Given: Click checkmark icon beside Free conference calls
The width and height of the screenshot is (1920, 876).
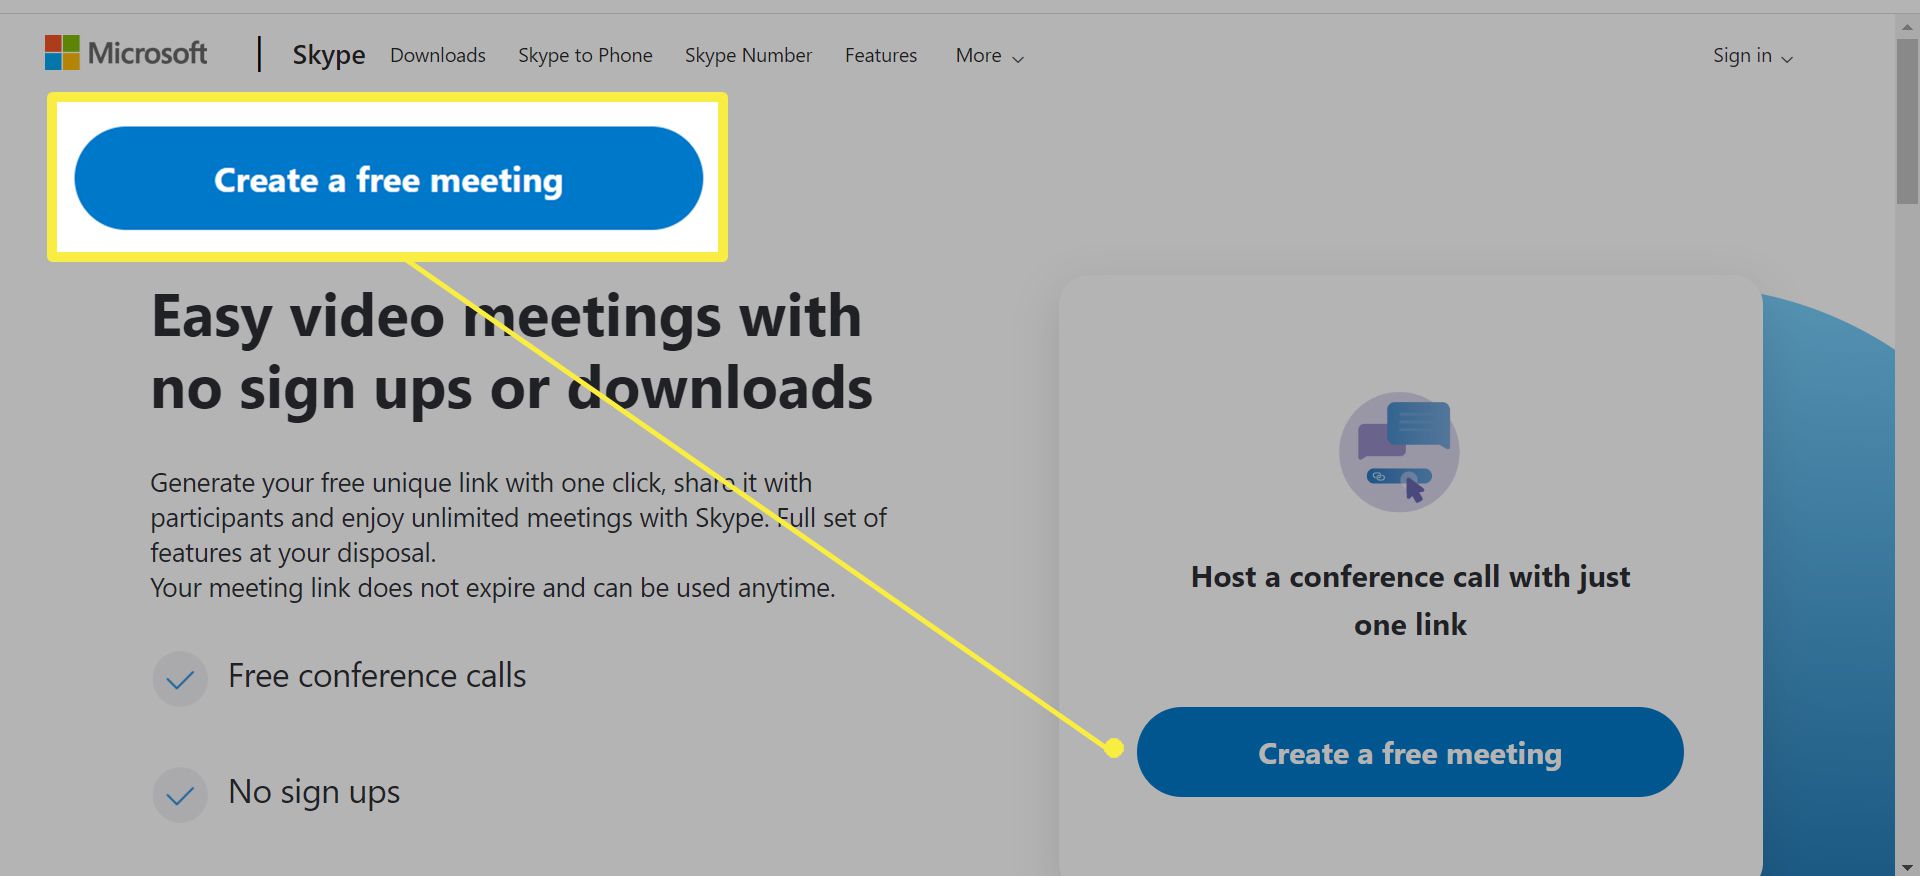Looking at the screenshot, I should (x=180, y=679).
